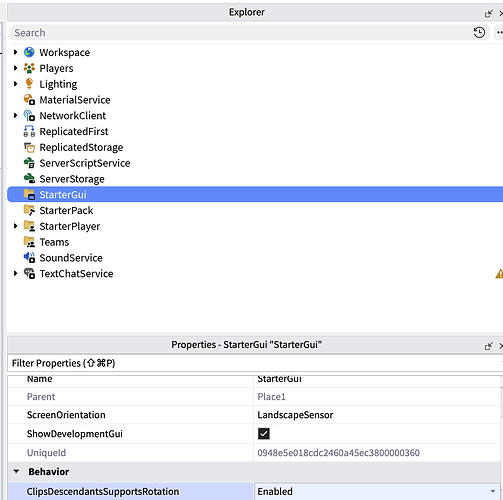Open the Explorer search history icon
This screenshot has width=503, height=500.
tap(479, 33)
